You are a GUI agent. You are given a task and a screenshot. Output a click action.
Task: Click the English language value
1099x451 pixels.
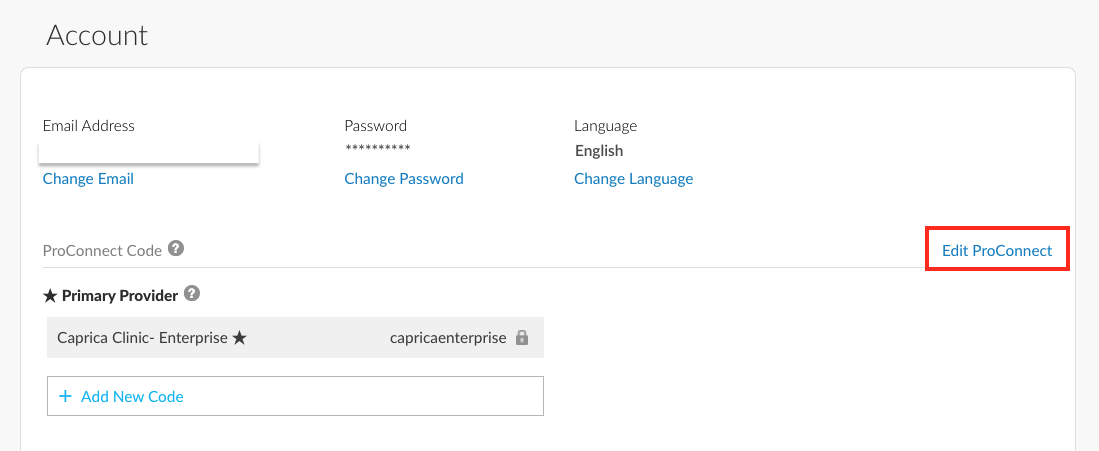coord(599,151)
